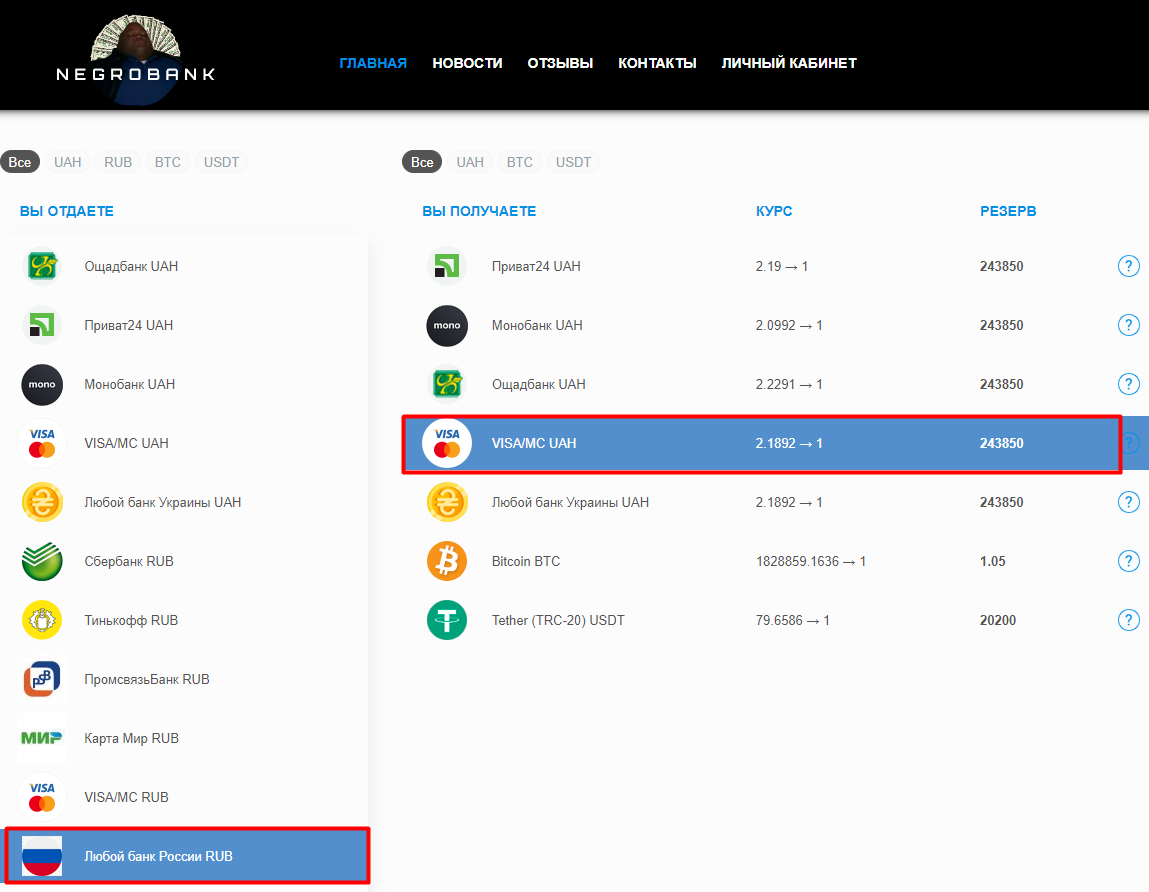Click Ощадбанк UAH icon in give list
The image size is (1149, 892).
tap(43, 266)
